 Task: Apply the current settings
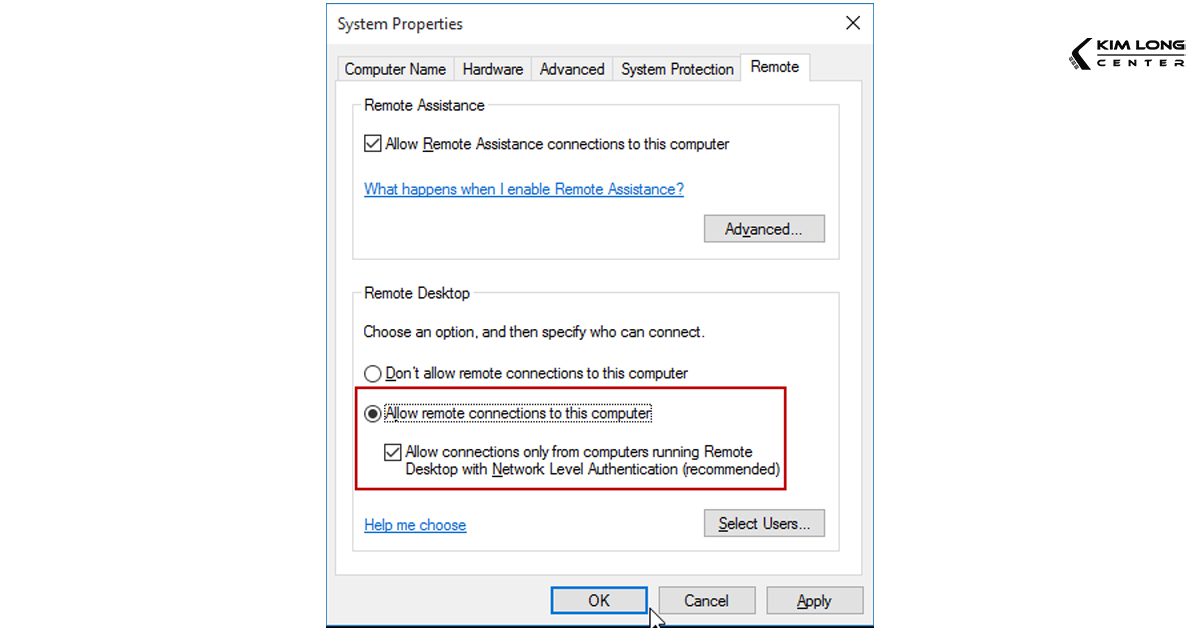814,600
